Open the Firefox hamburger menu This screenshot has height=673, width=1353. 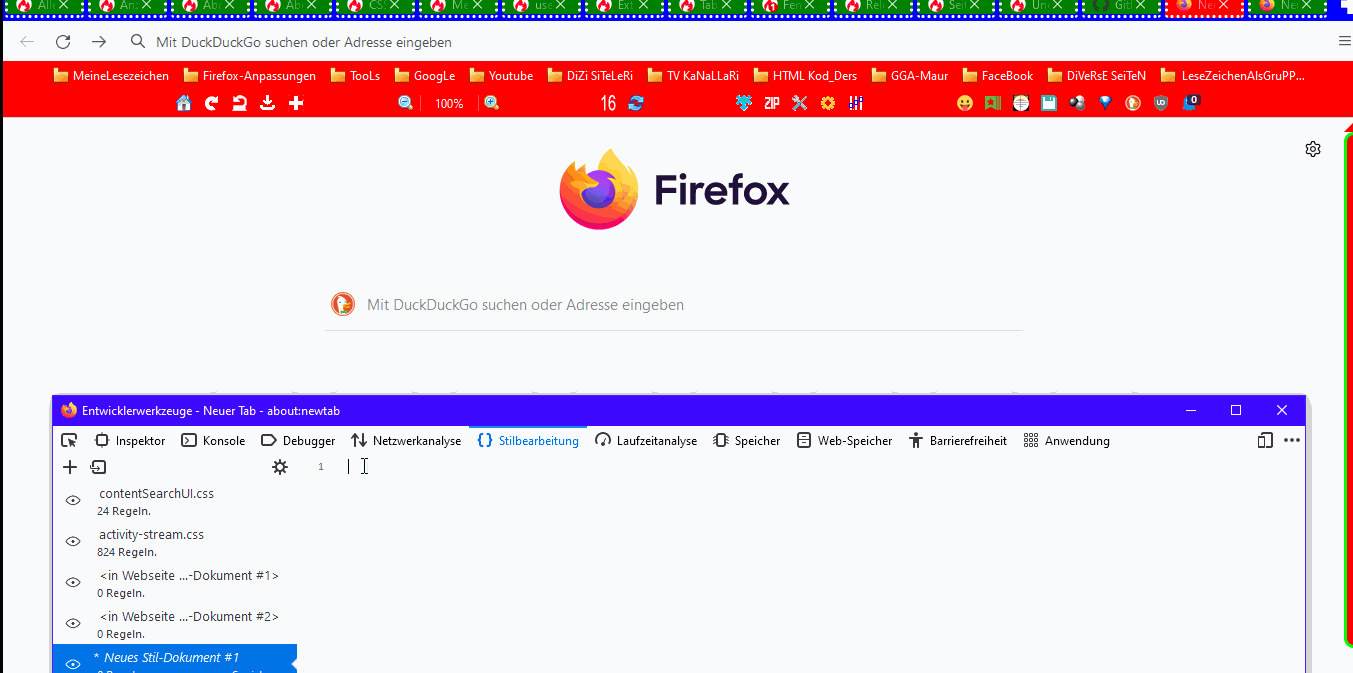1344,42
